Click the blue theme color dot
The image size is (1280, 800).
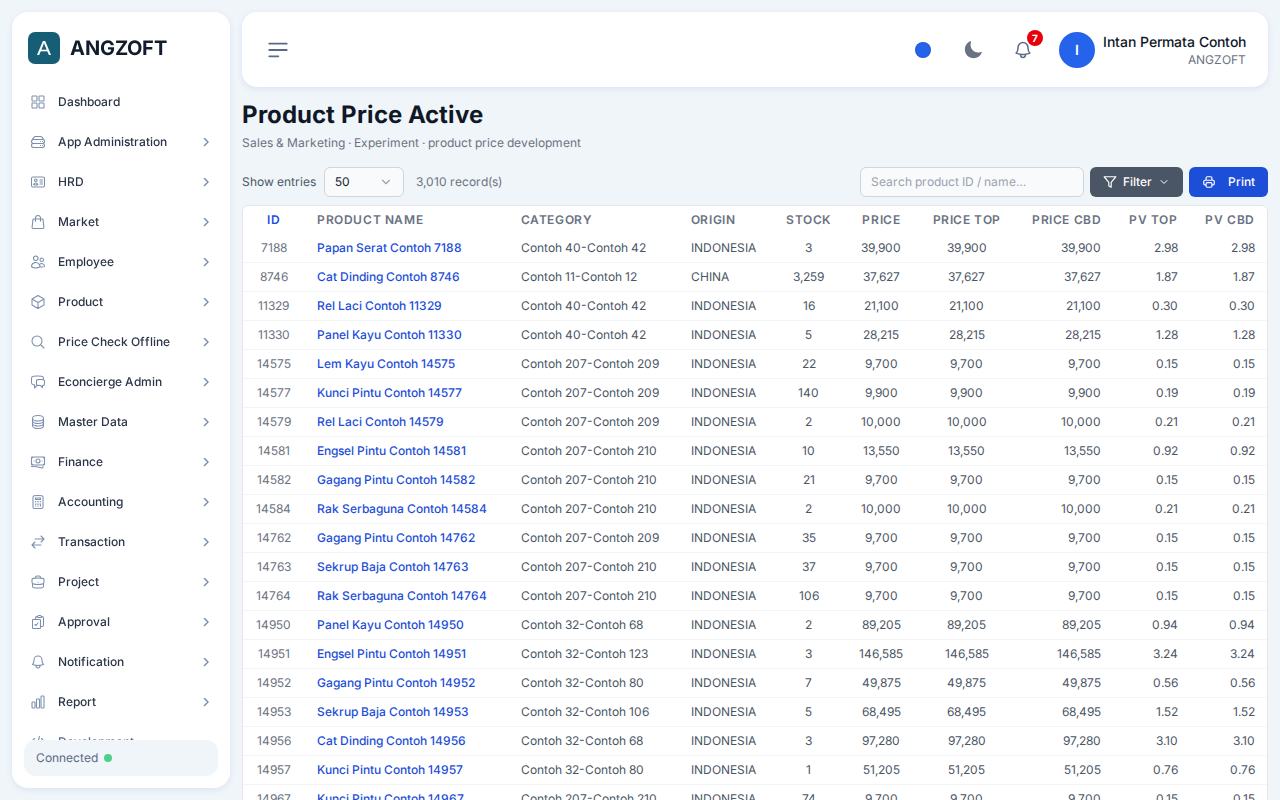(923, 50)
